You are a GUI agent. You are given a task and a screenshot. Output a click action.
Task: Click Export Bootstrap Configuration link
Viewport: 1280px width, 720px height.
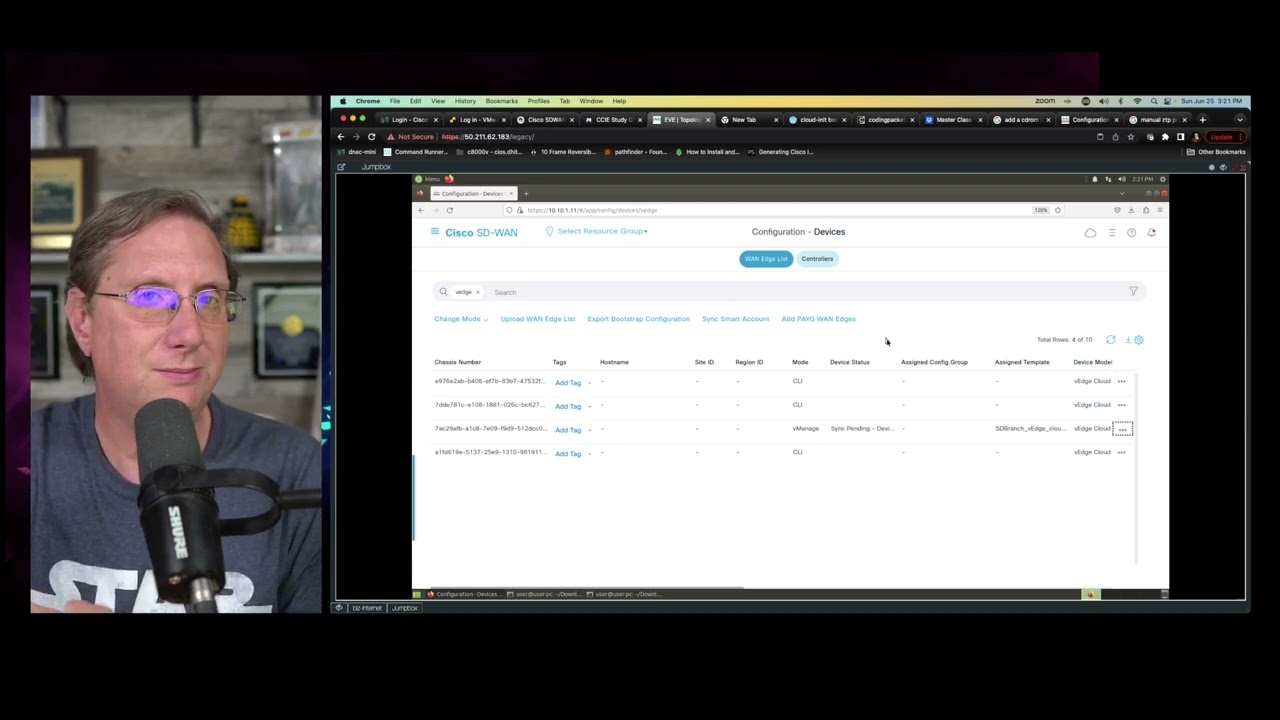click(x=639, y=319)
